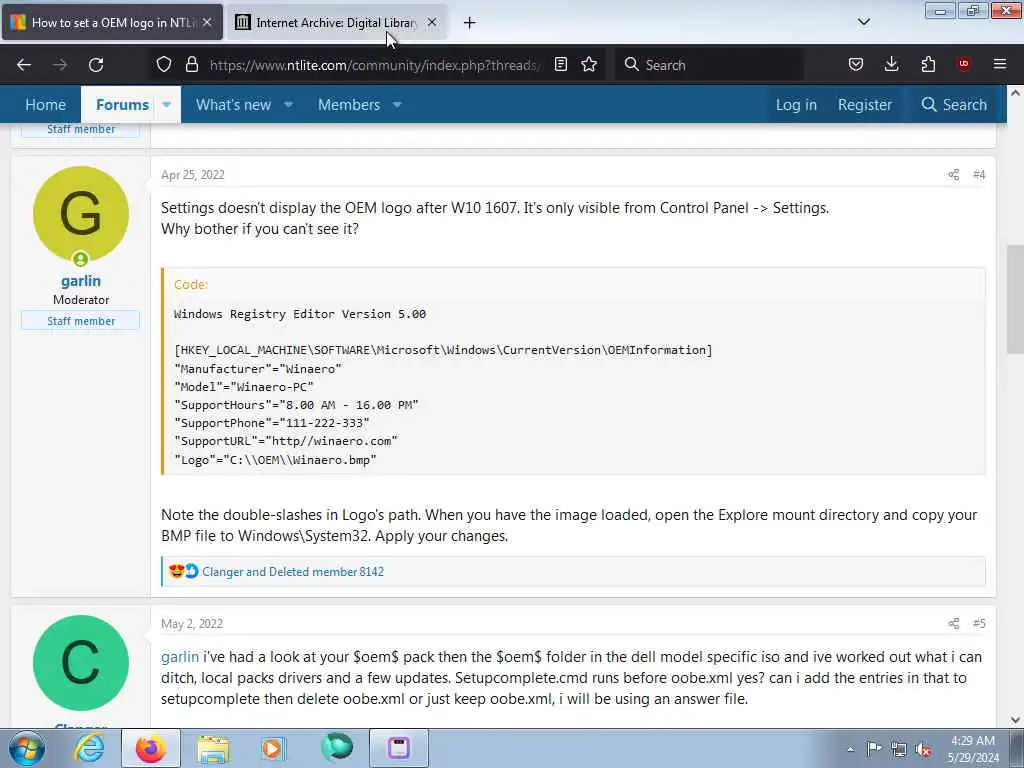This screenshot has width=1024, height=768.
Task: Click the scrollbar up arrow
Action: pos(1015,93)
